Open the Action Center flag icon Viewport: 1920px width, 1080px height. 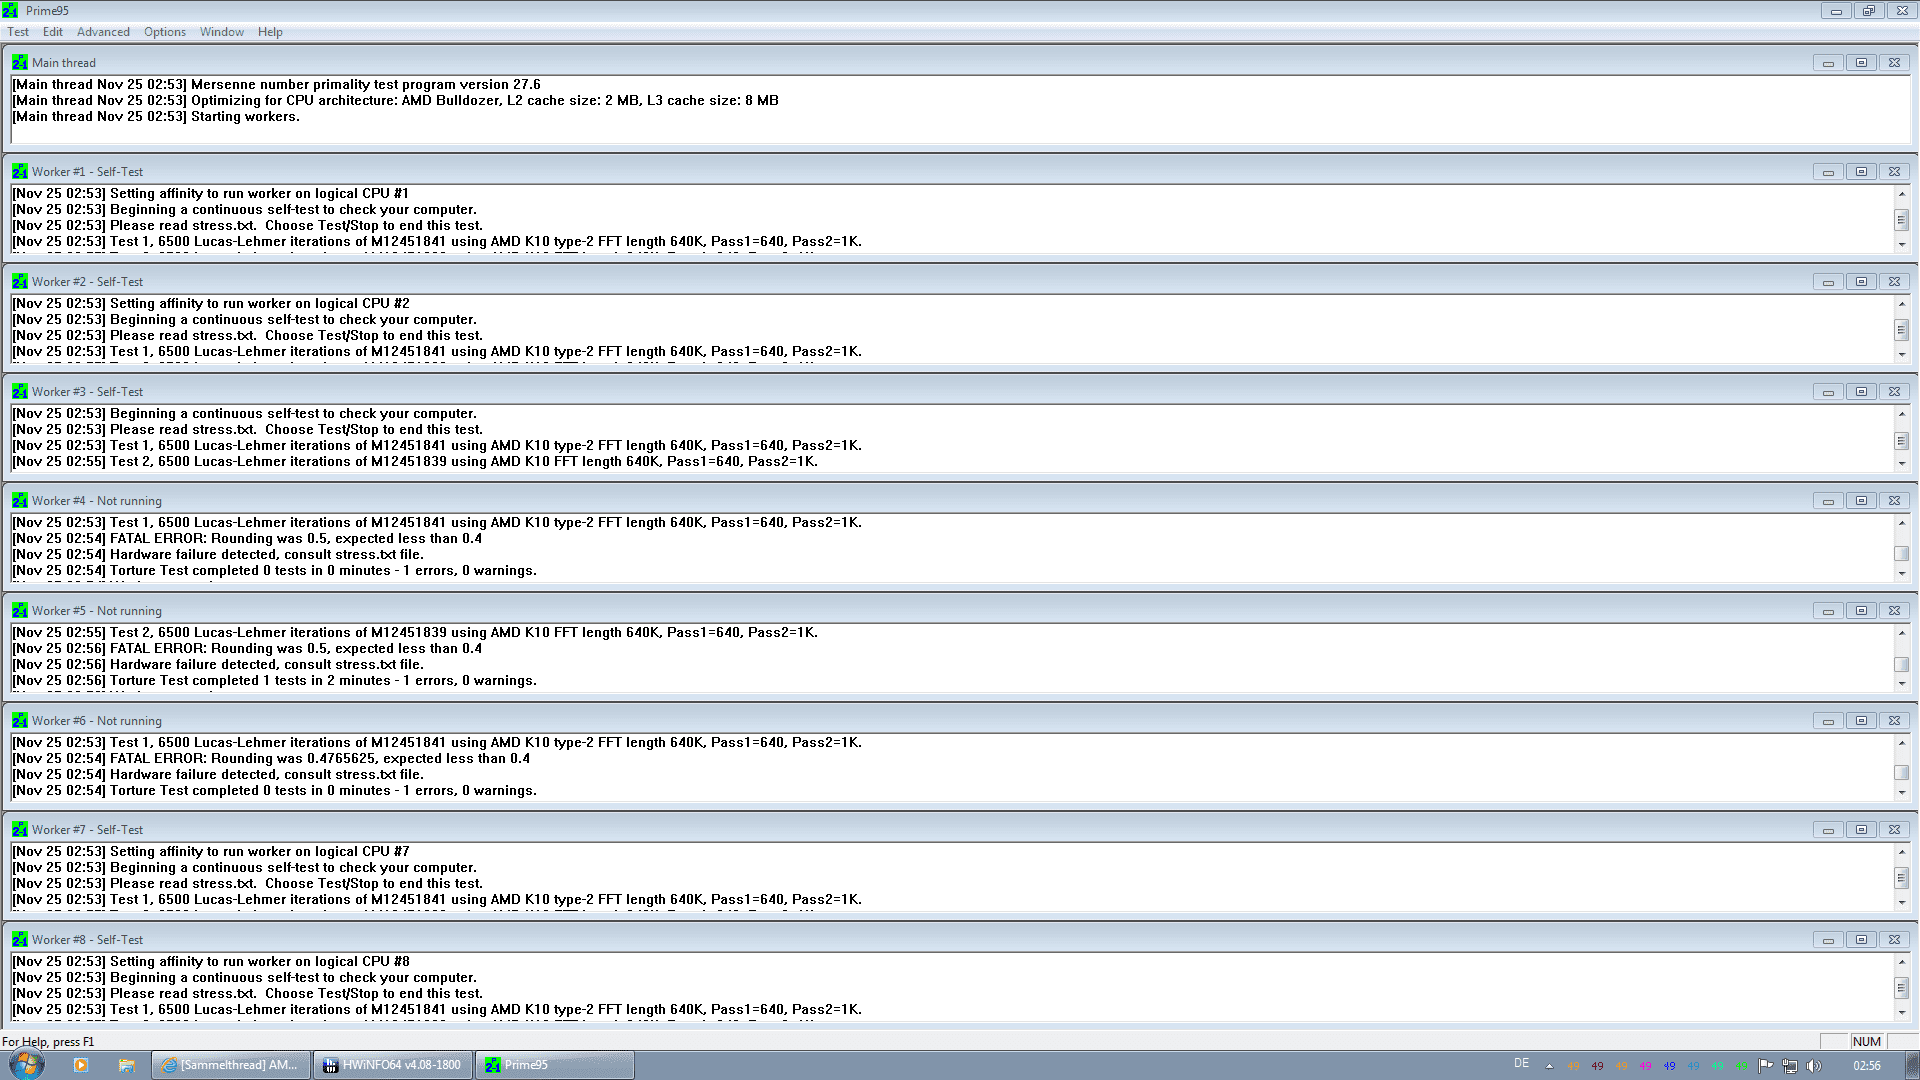pos(1765,1066)
